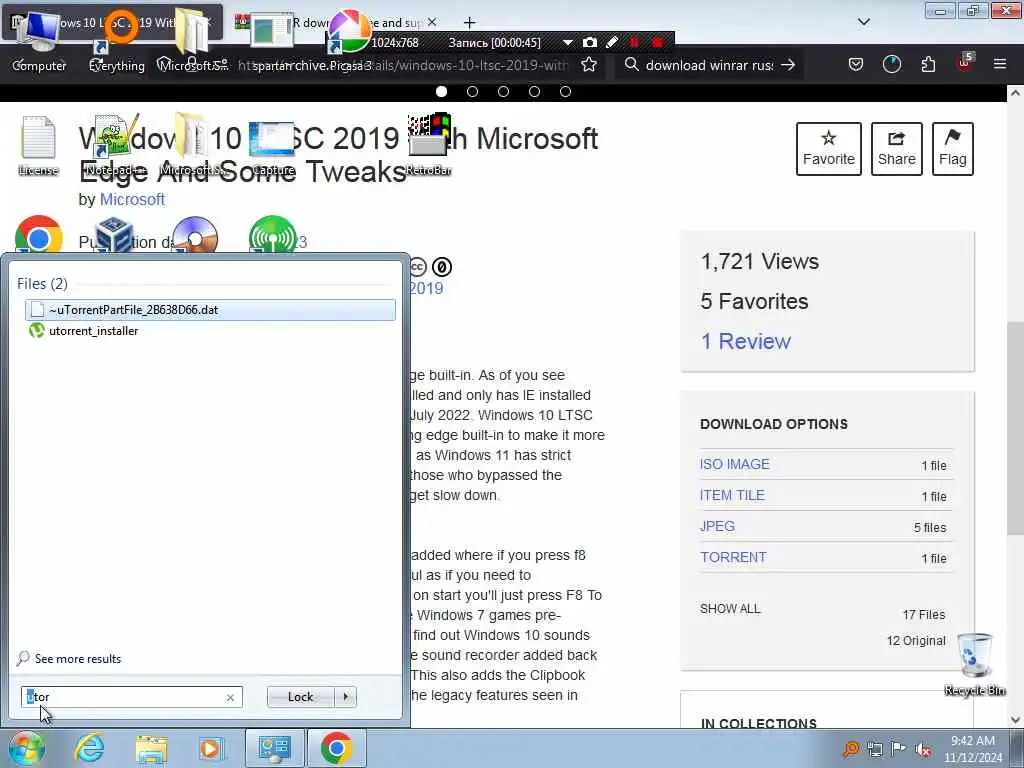
Task: Open the muted volume tray icon
Action: click(x=922, y=749)
